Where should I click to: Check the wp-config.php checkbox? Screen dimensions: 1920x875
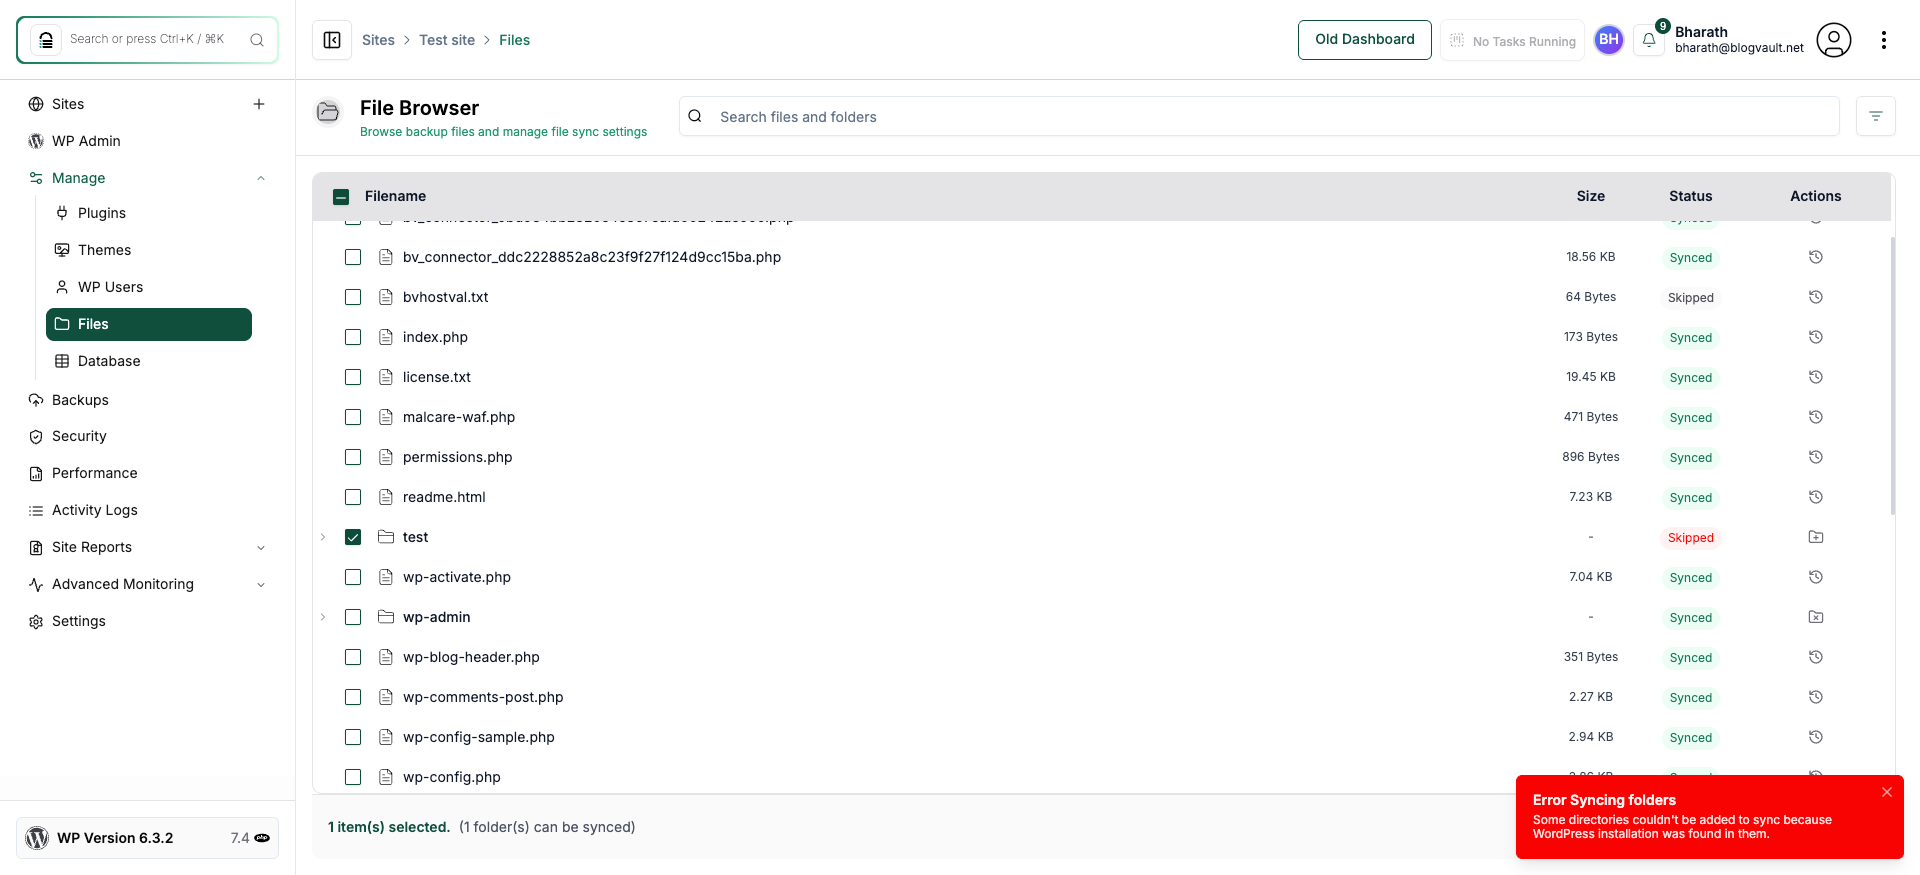click(x=353, y=777)
